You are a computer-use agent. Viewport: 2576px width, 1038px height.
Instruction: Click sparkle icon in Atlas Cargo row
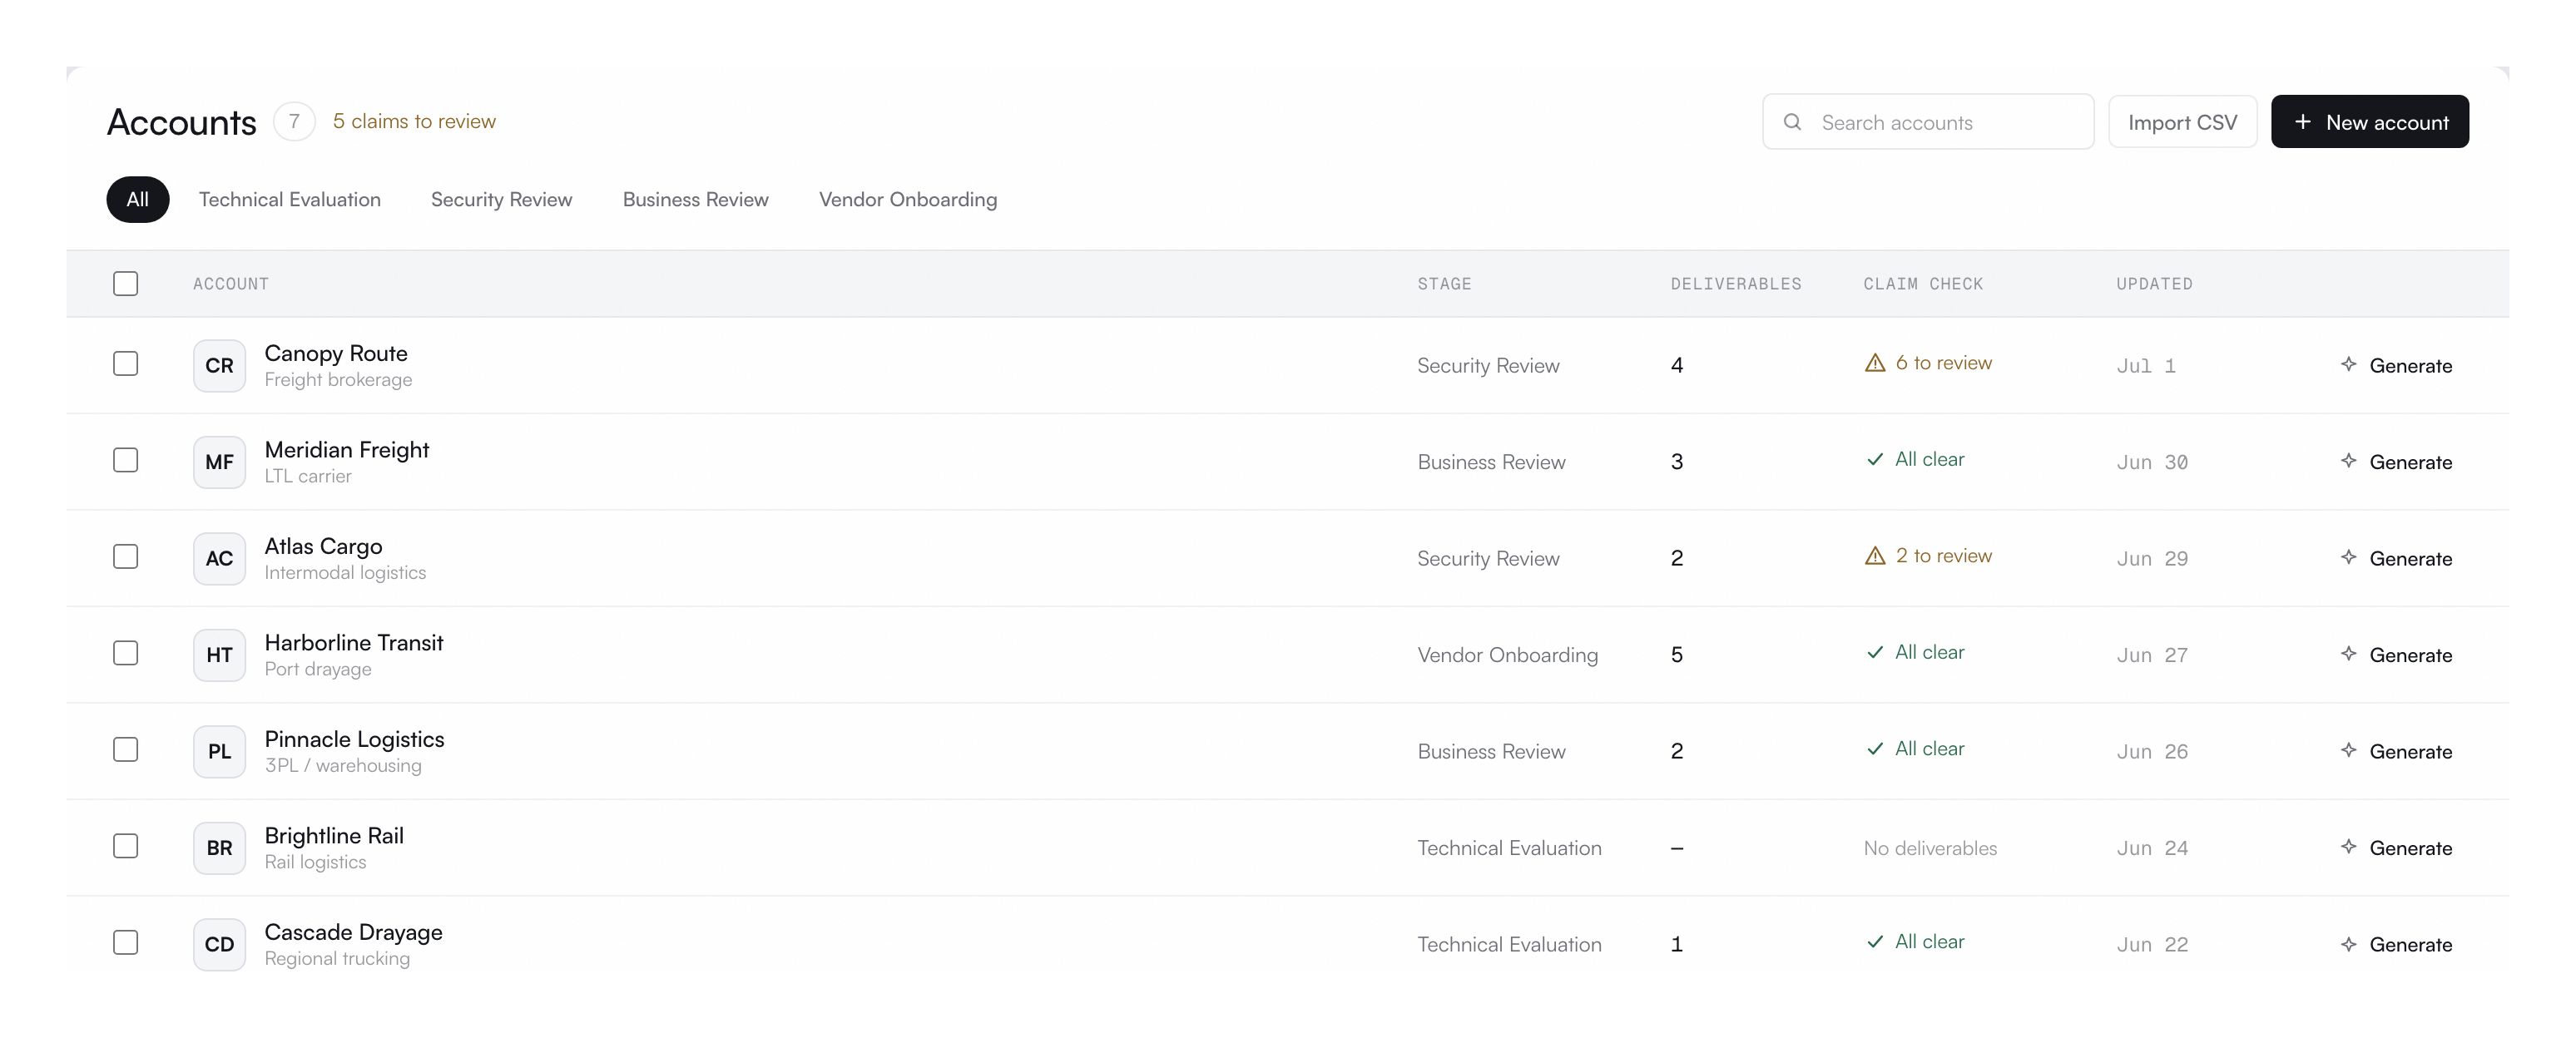2348,557
